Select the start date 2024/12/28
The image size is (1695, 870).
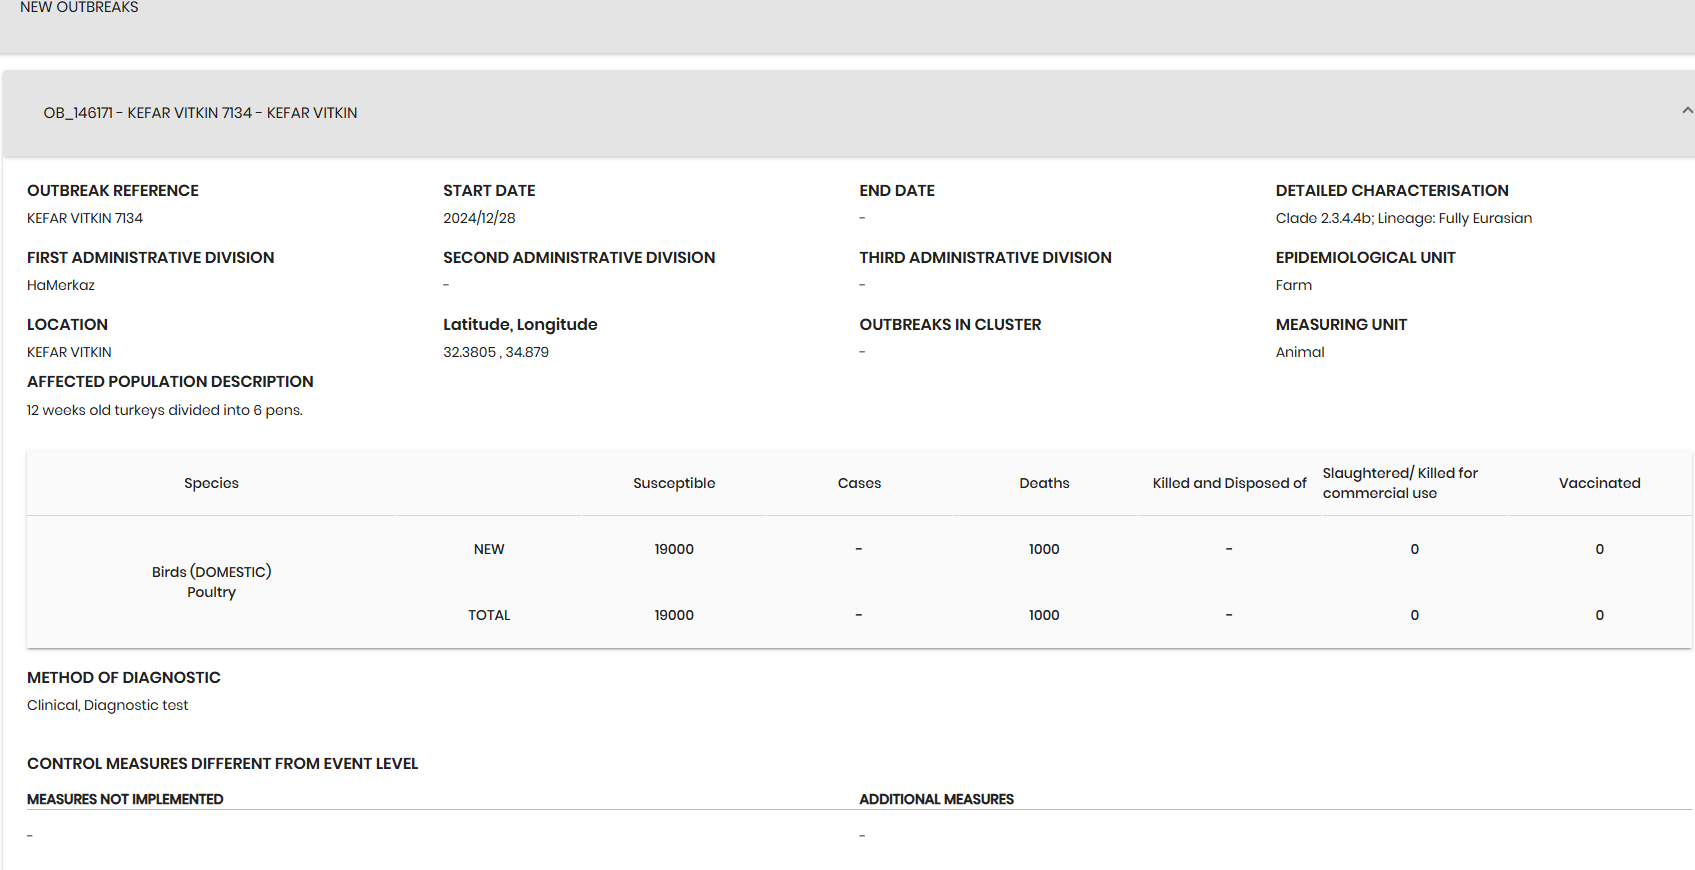(x=479, y=218)
